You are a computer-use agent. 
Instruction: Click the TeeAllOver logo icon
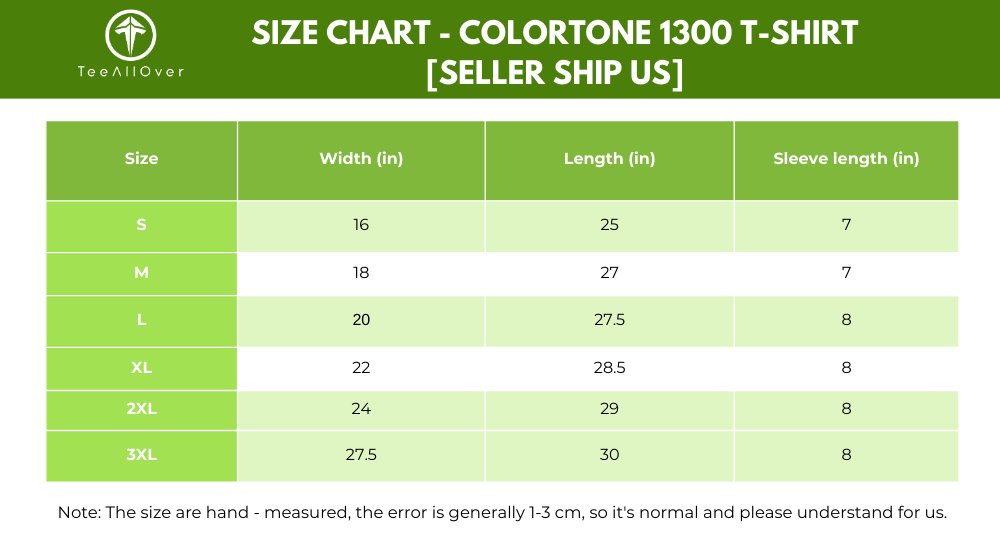click(131, 34)
